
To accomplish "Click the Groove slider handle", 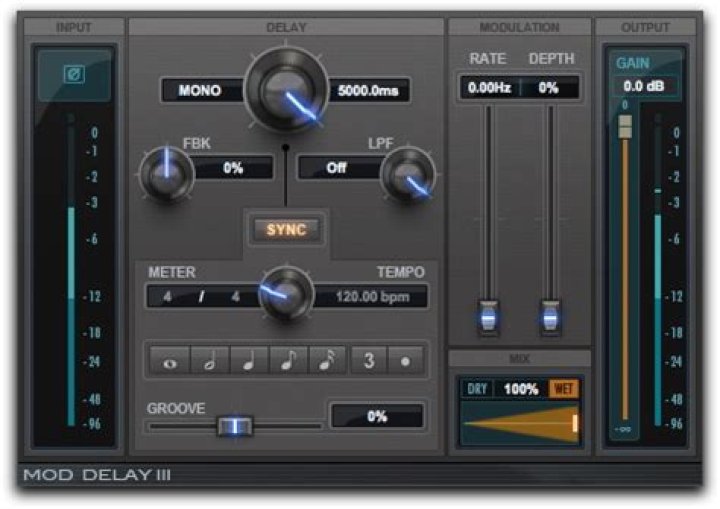I will tap(235, 426).
